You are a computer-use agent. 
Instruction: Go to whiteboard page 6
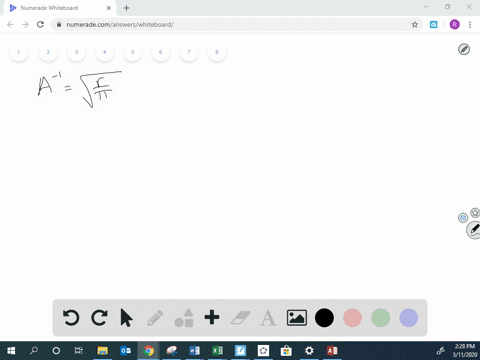(x=161, y=52)
